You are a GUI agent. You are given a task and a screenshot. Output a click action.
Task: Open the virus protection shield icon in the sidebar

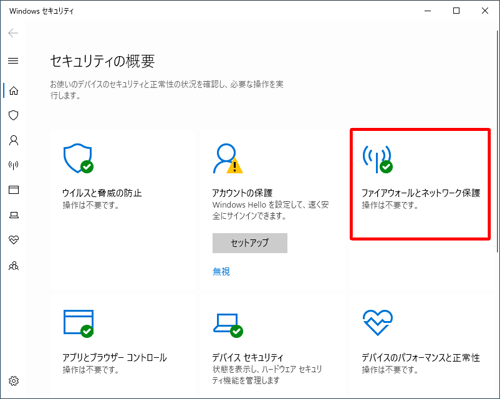coord(13,115)
